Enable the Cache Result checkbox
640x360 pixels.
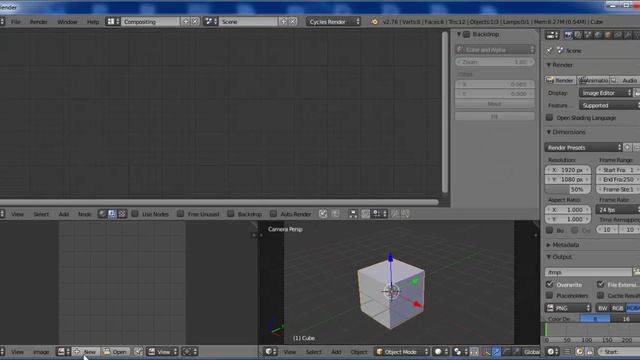click(x=600, y=295)
